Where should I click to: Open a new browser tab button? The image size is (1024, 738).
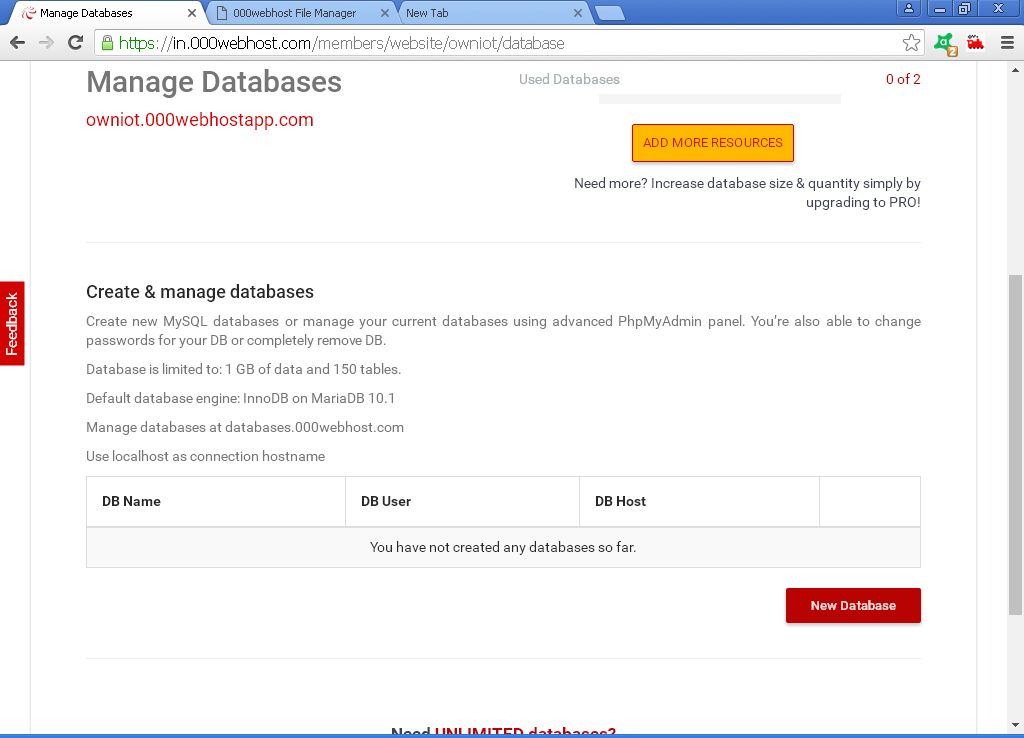coord(611,13)
